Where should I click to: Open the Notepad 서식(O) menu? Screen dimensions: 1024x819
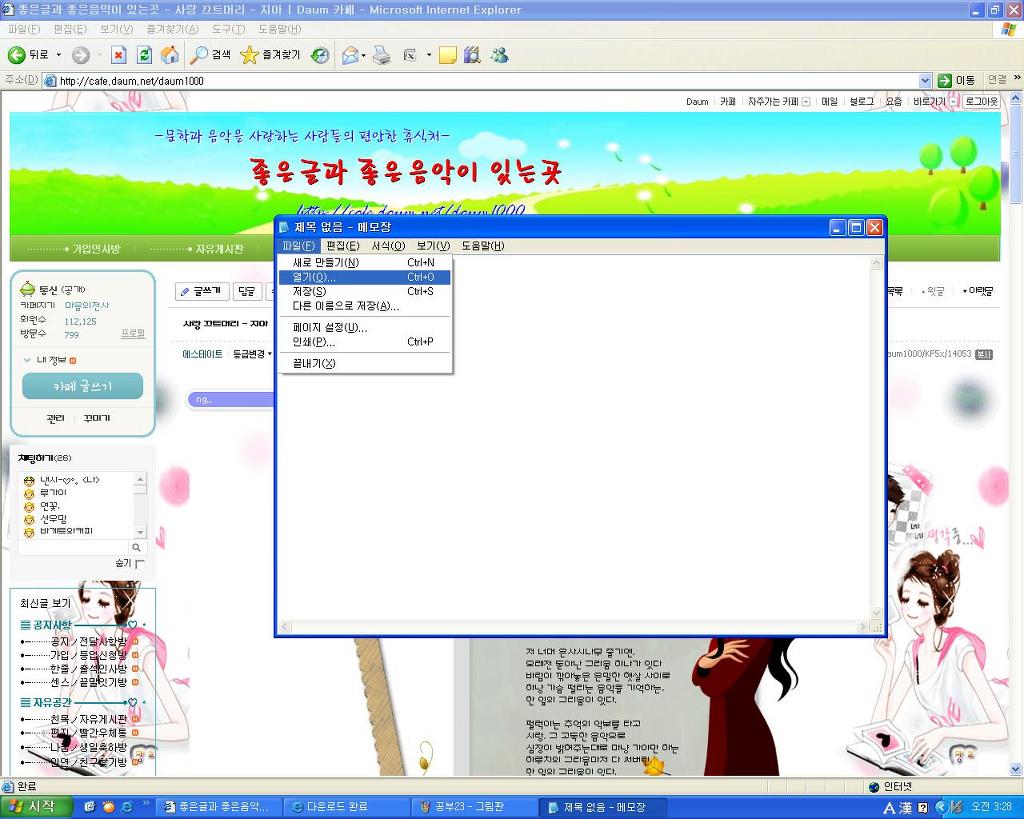coord(388,246)
